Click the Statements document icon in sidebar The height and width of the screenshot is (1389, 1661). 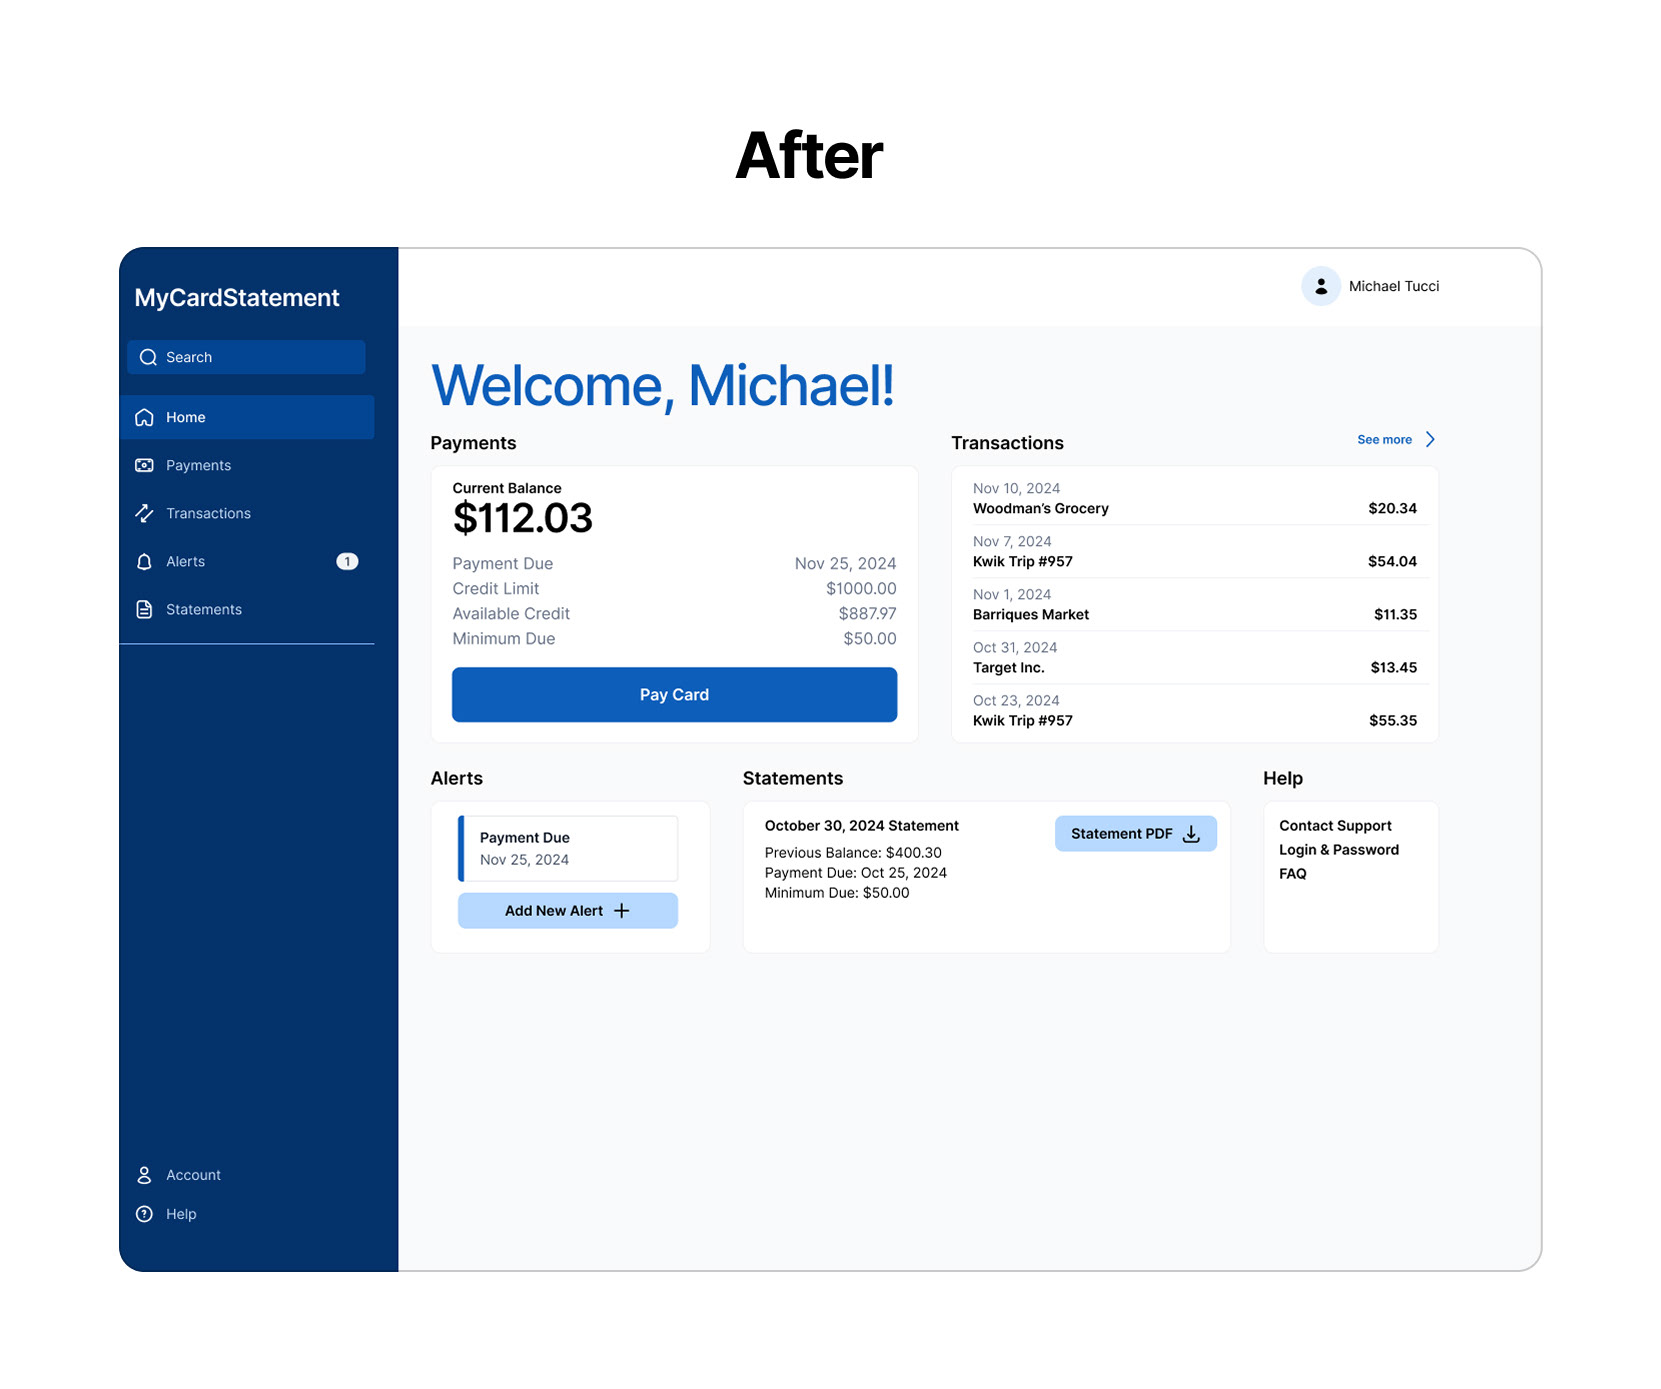(145, 609)
